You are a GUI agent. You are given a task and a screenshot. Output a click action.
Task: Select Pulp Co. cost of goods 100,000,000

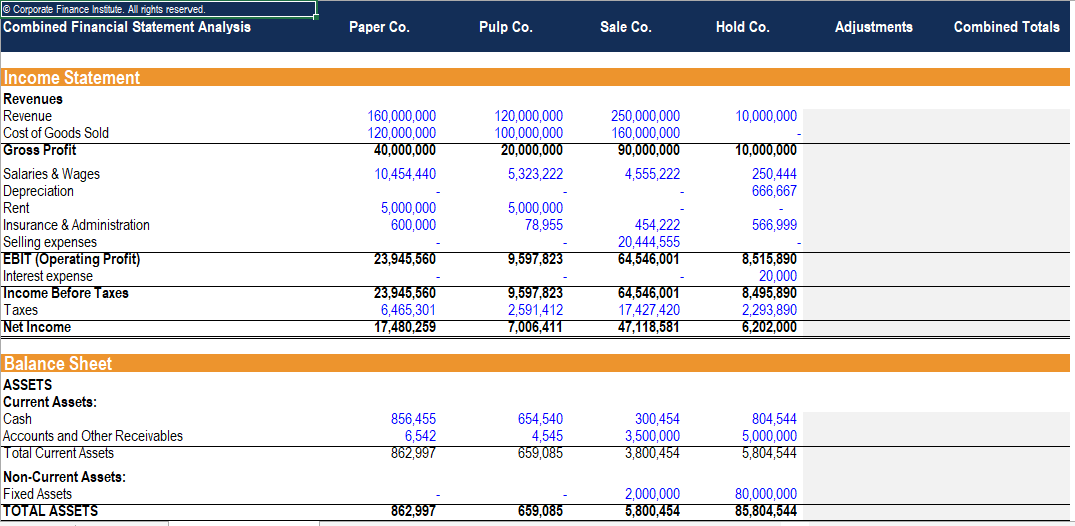529,133
